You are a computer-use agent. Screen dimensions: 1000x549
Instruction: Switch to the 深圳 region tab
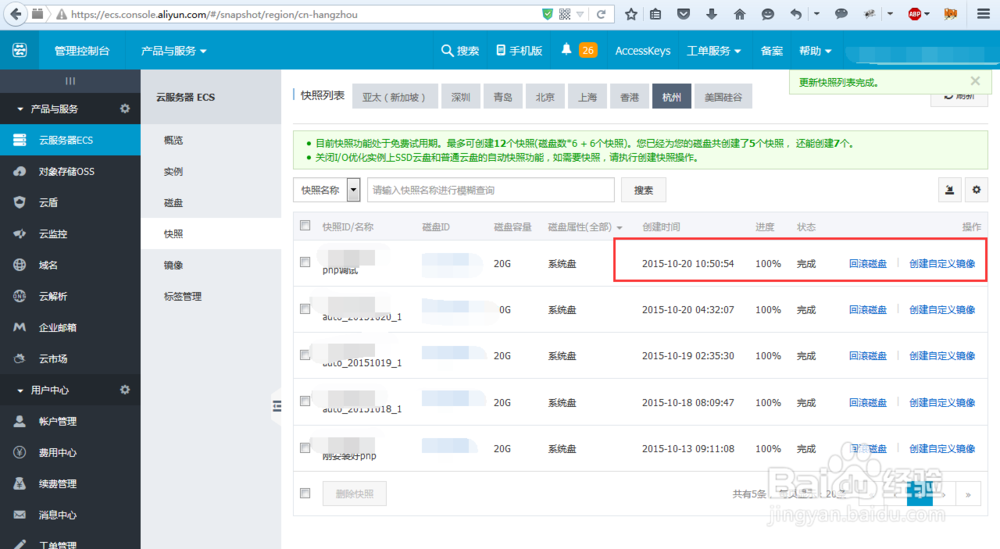[x=460, y=97]
